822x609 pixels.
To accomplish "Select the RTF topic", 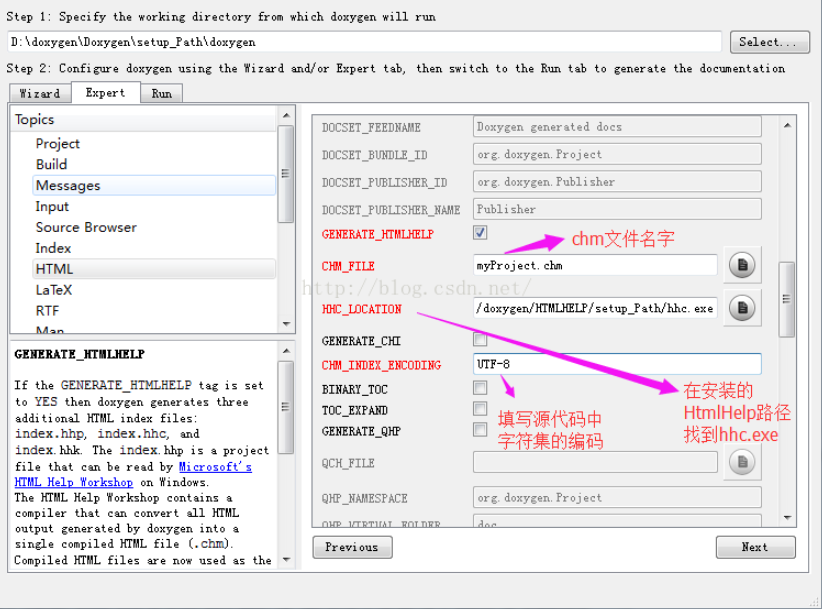I will (x=47, y=311).
